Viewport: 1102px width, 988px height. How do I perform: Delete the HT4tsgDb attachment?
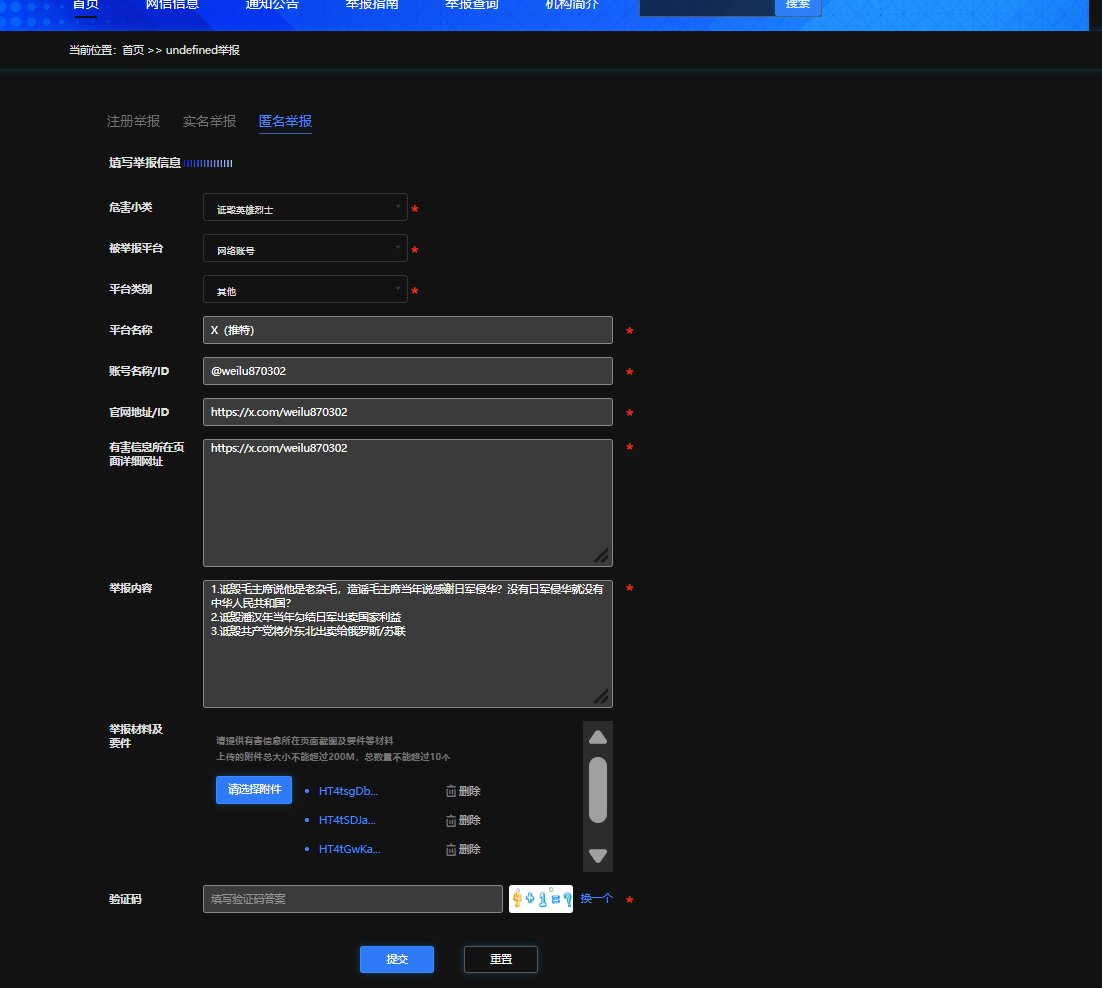[x=463, y=791]
